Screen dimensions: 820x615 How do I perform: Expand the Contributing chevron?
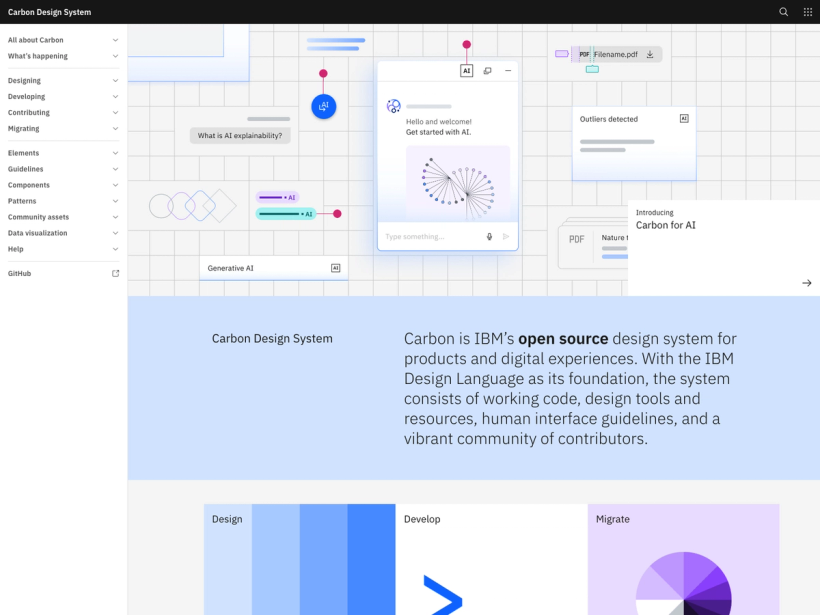[x=116, y=113]
